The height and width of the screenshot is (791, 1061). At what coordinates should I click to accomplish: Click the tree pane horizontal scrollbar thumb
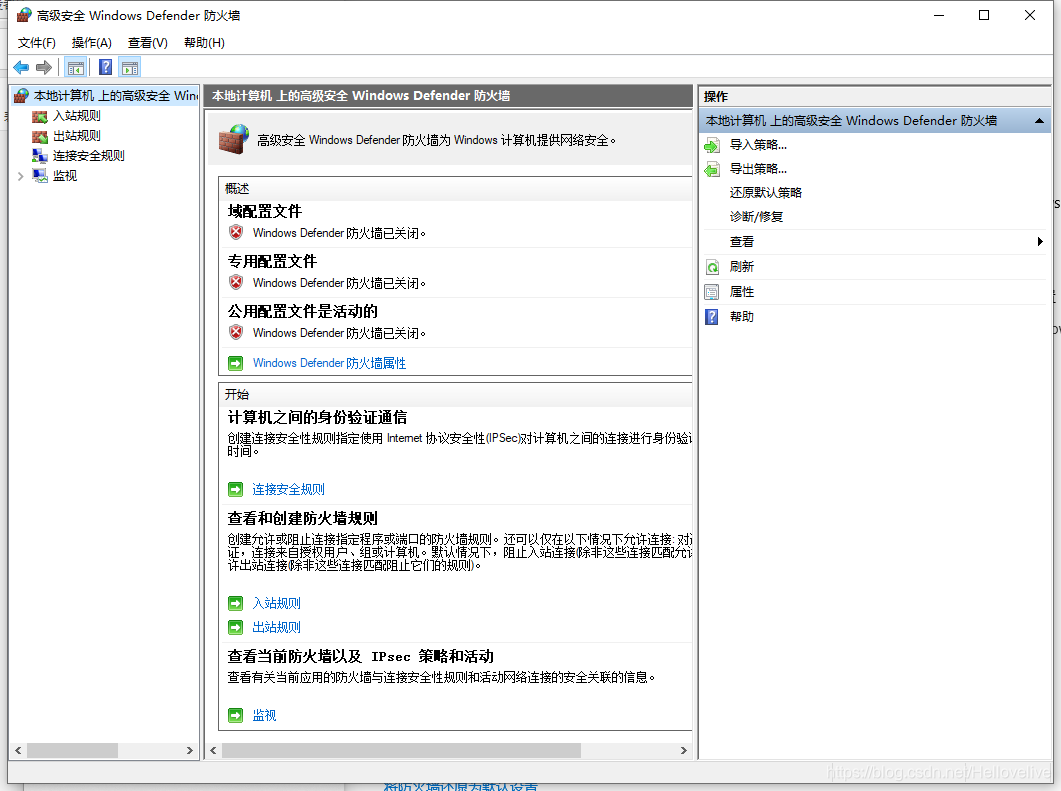(x=72, y=750)
